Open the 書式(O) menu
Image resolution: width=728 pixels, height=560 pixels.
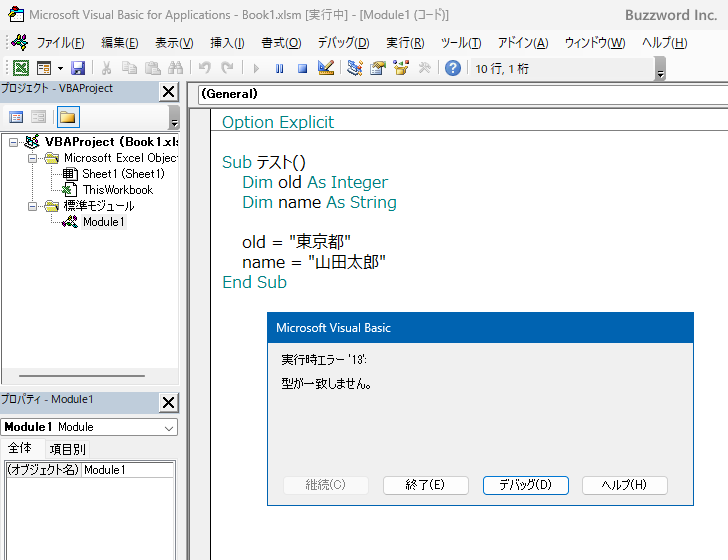pyautogui.click(x=281, y=43)
